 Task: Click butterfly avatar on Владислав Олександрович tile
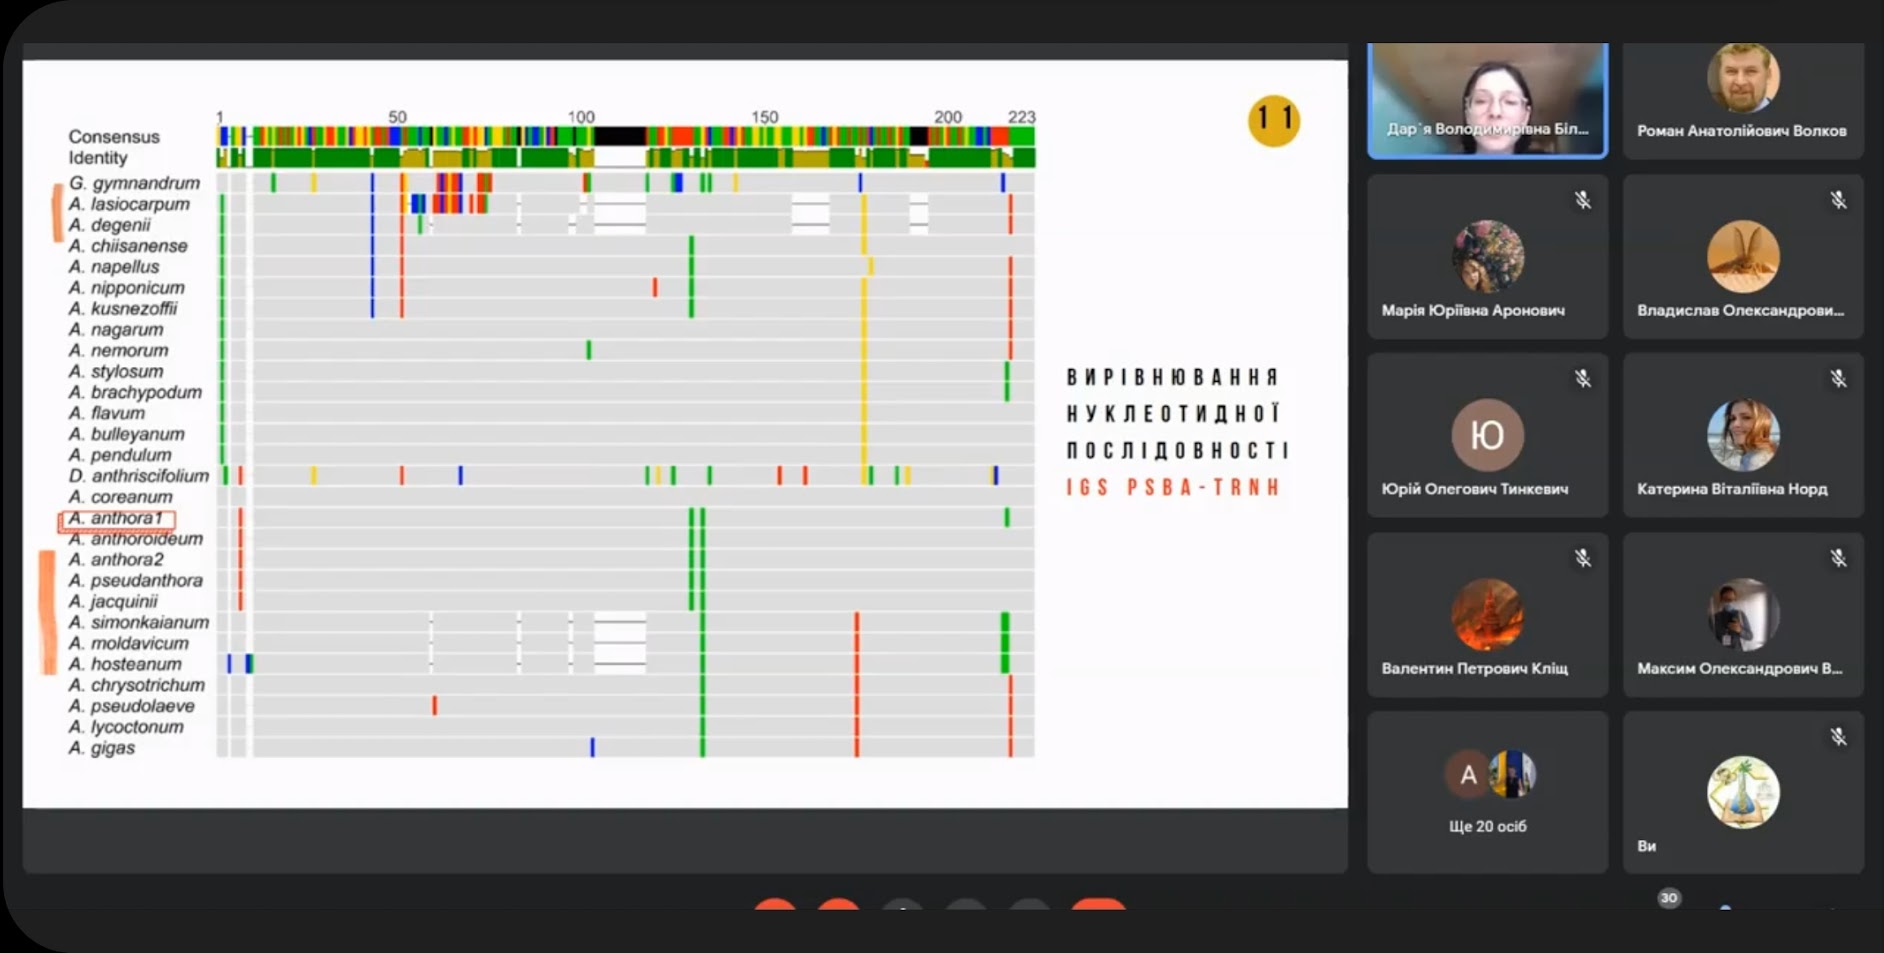tap(1743, 257)
